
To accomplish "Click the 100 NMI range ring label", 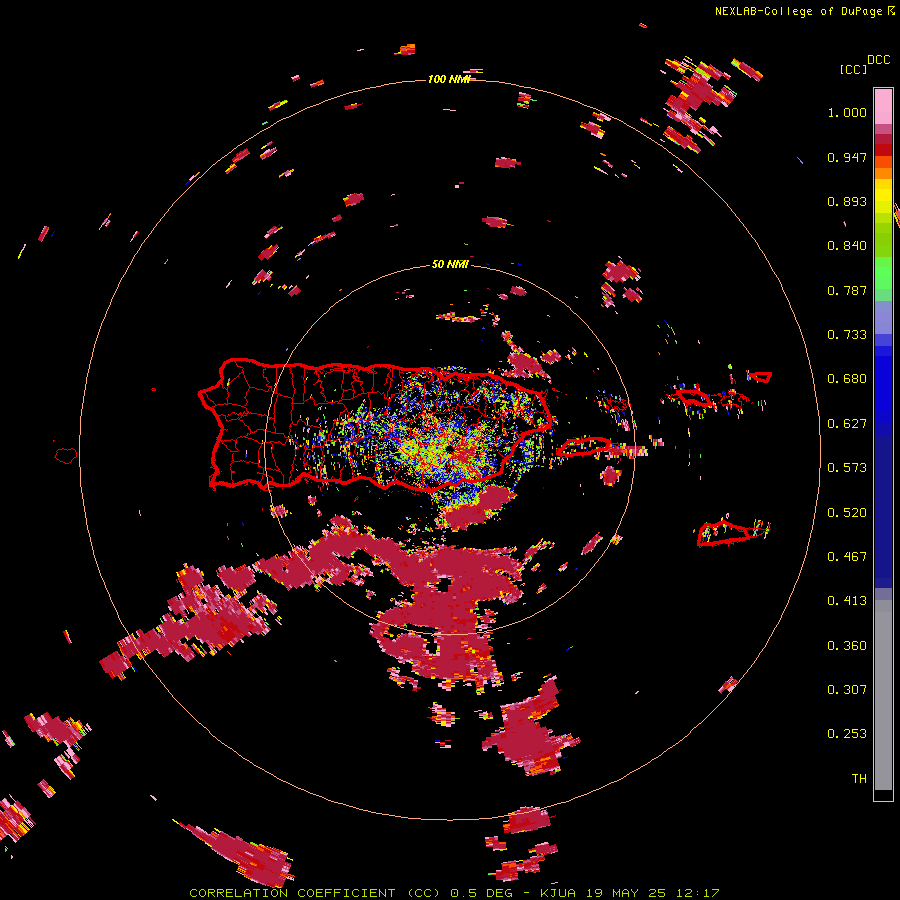I will tap(449, 79).
